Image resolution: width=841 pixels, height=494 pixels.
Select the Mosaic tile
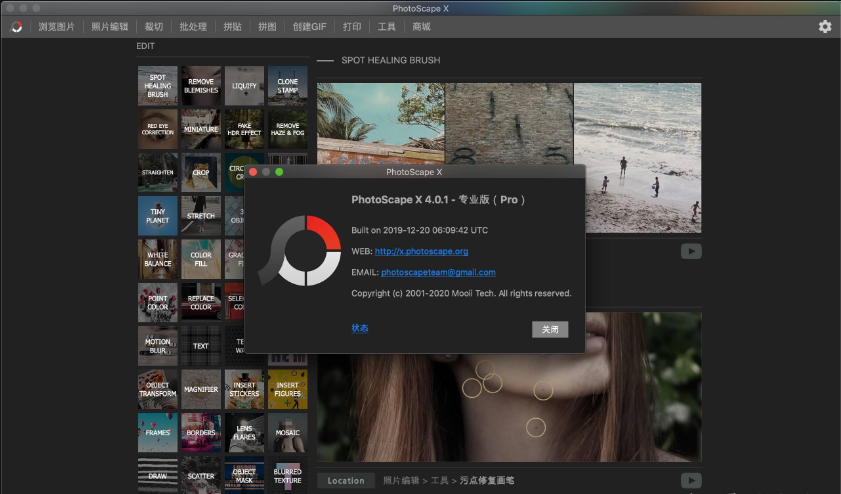point(287,432)
